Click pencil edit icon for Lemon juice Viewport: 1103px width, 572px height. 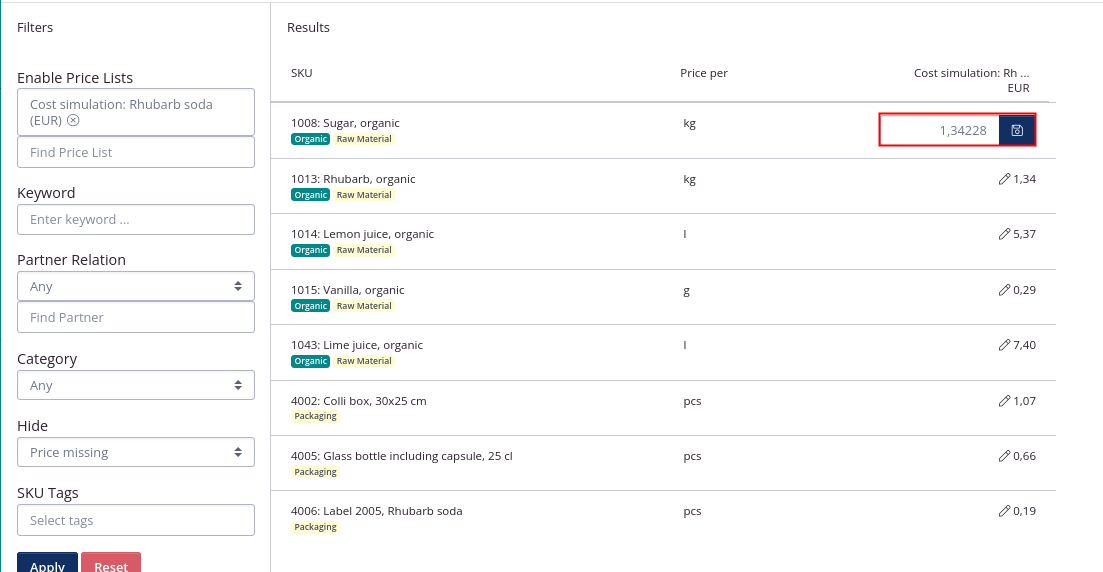[1004, 234]
